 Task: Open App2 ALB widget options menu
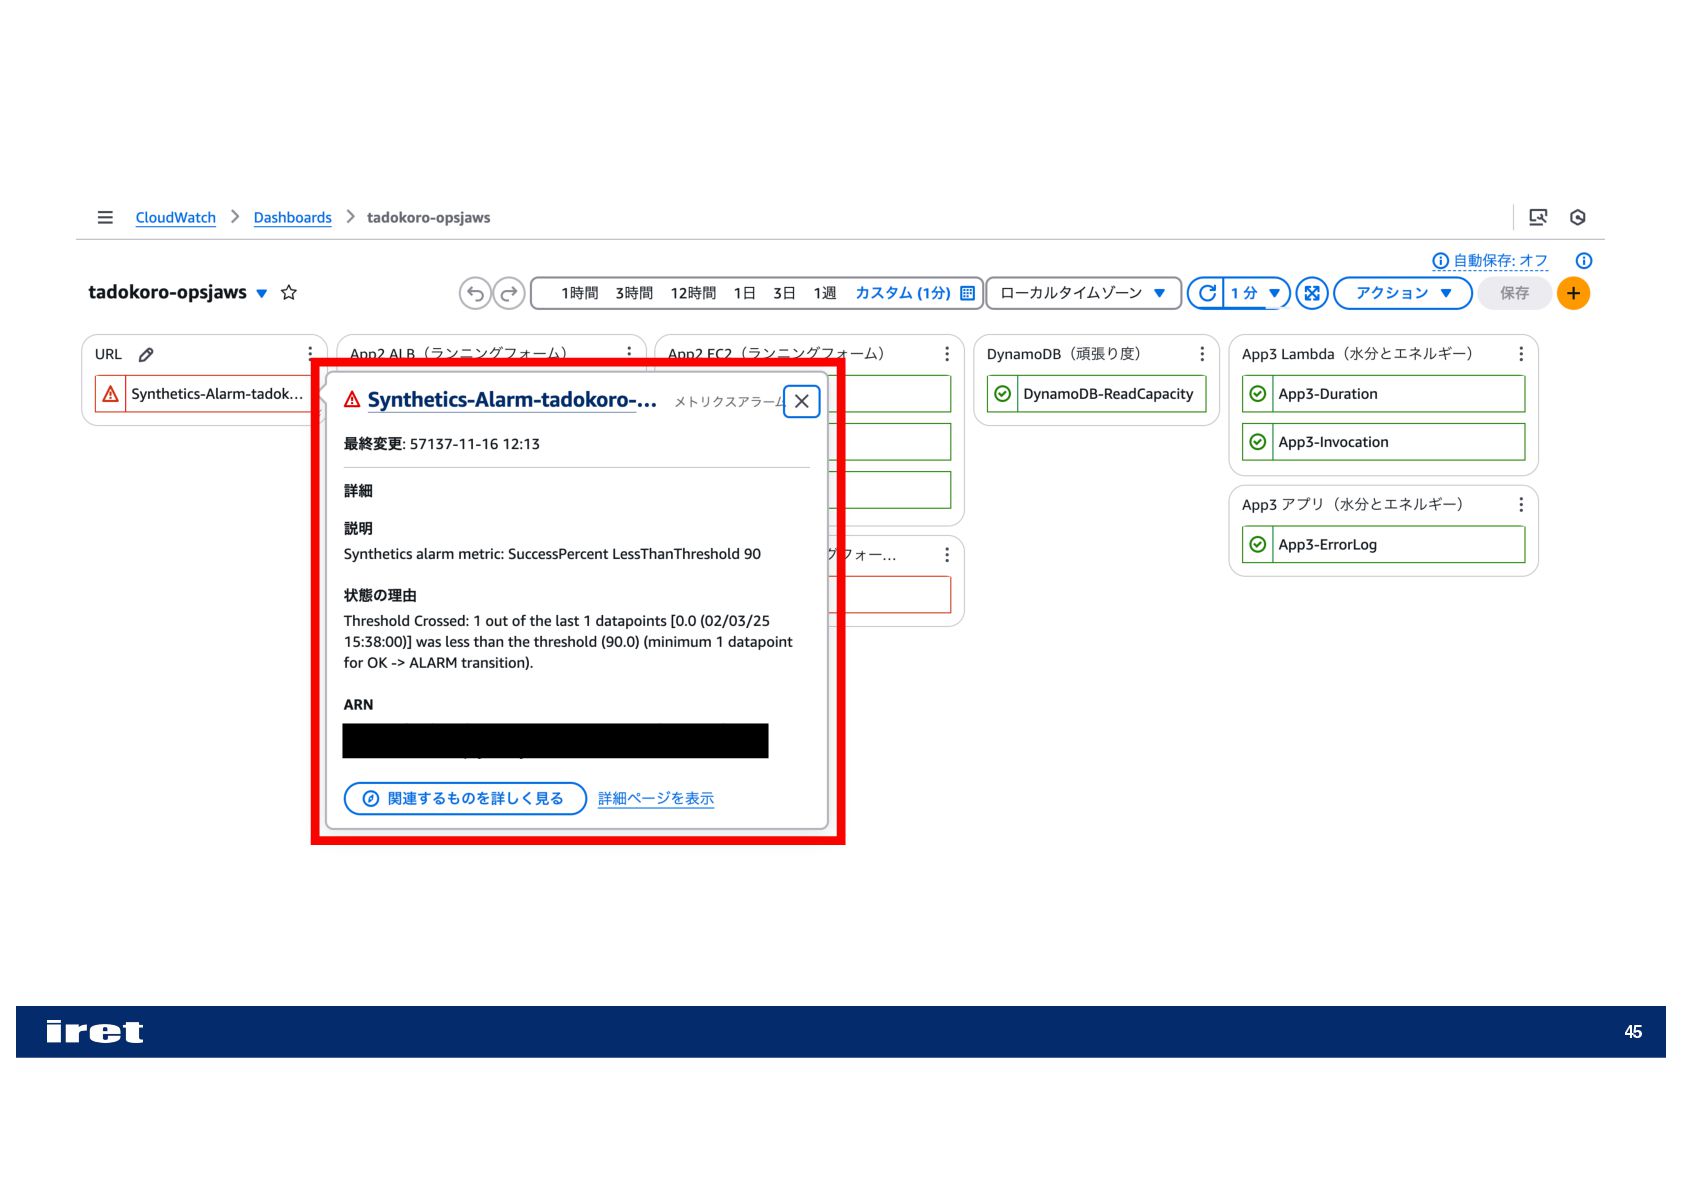coord(629,351)
